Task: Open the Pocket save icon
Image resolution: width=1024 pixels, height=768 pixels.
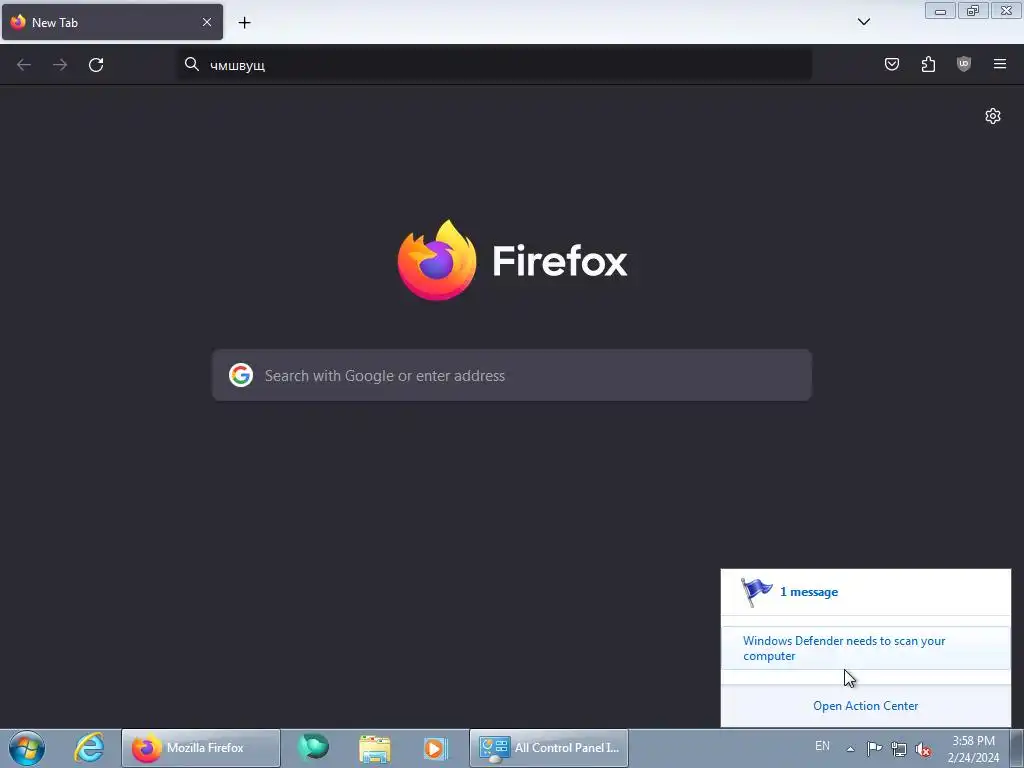Action: click(892, 64)
